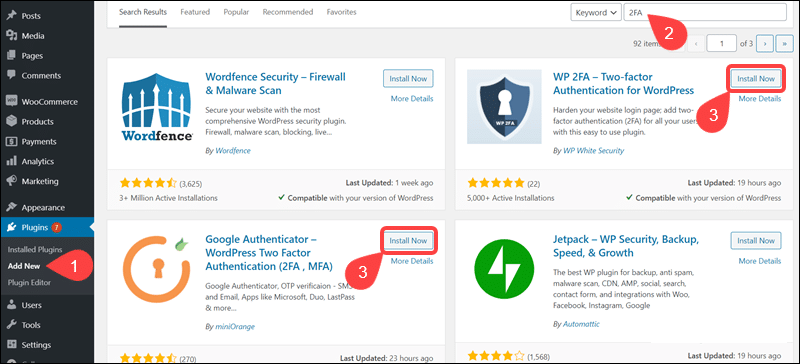Jump to the last results page
The width and height of the screenshot is (800, 364).
click(x=784, y=43)
